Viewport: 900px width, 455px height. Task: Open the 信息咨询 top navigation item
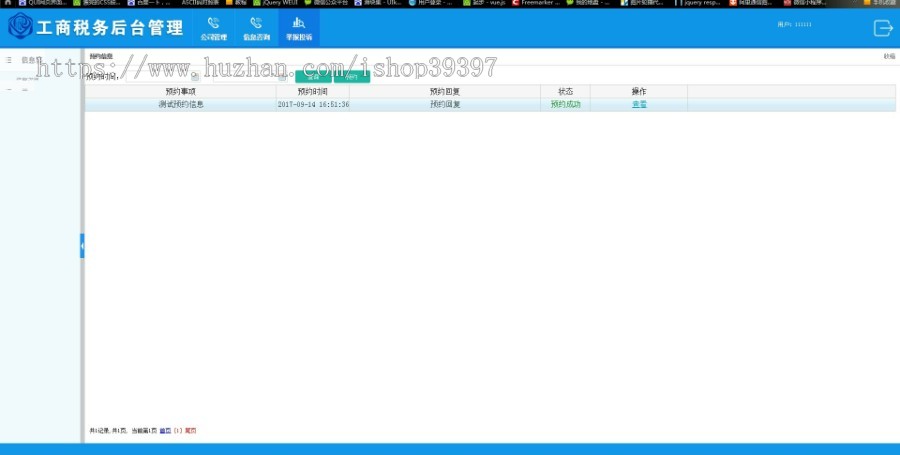coord(256,29)
